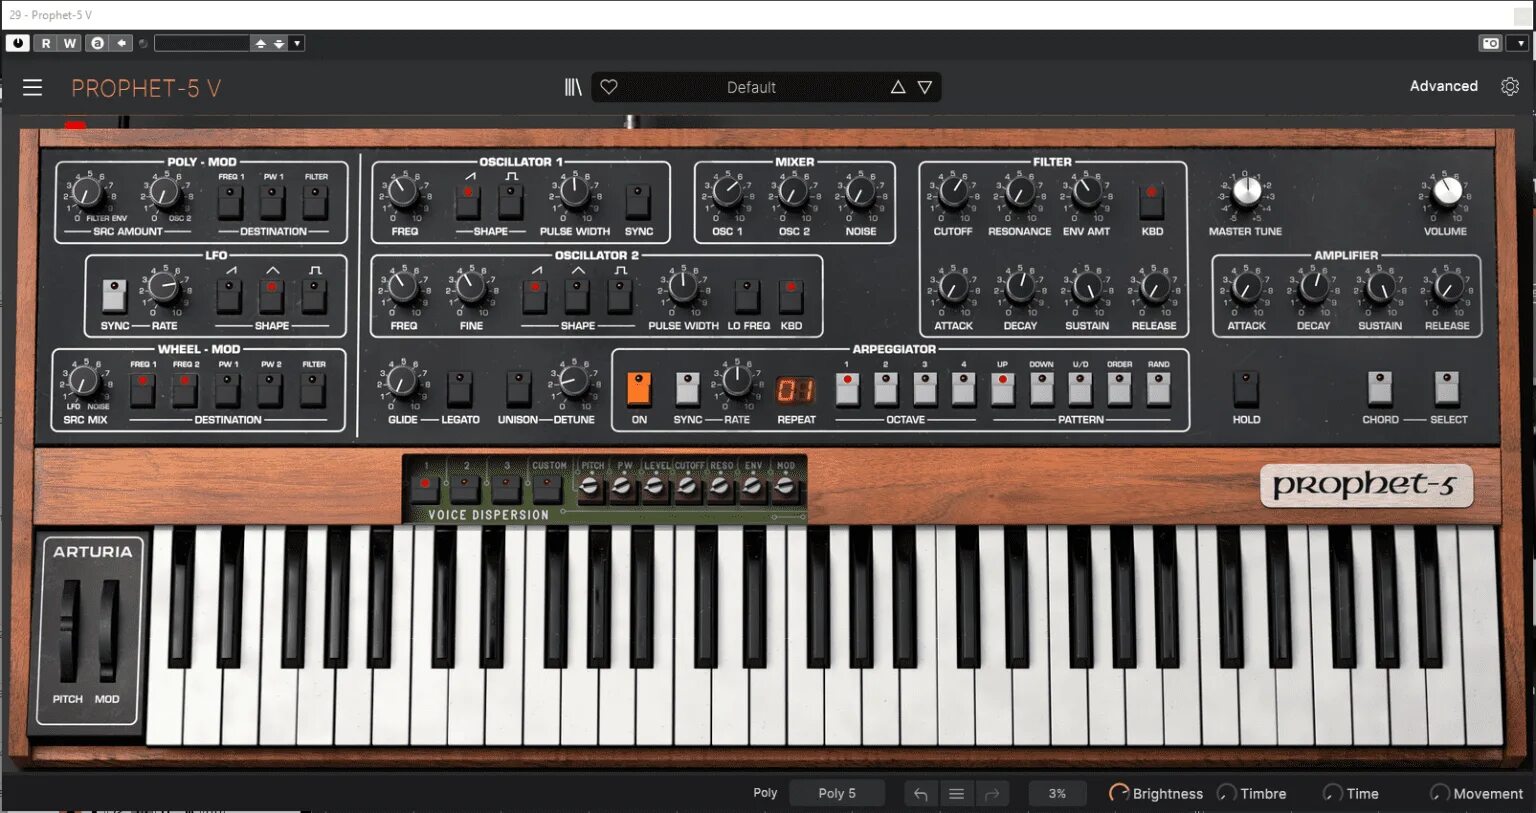Enable the R automation read button
Image resolution: width=1536 pixels, height=813 pixels.
click(46, 43)
